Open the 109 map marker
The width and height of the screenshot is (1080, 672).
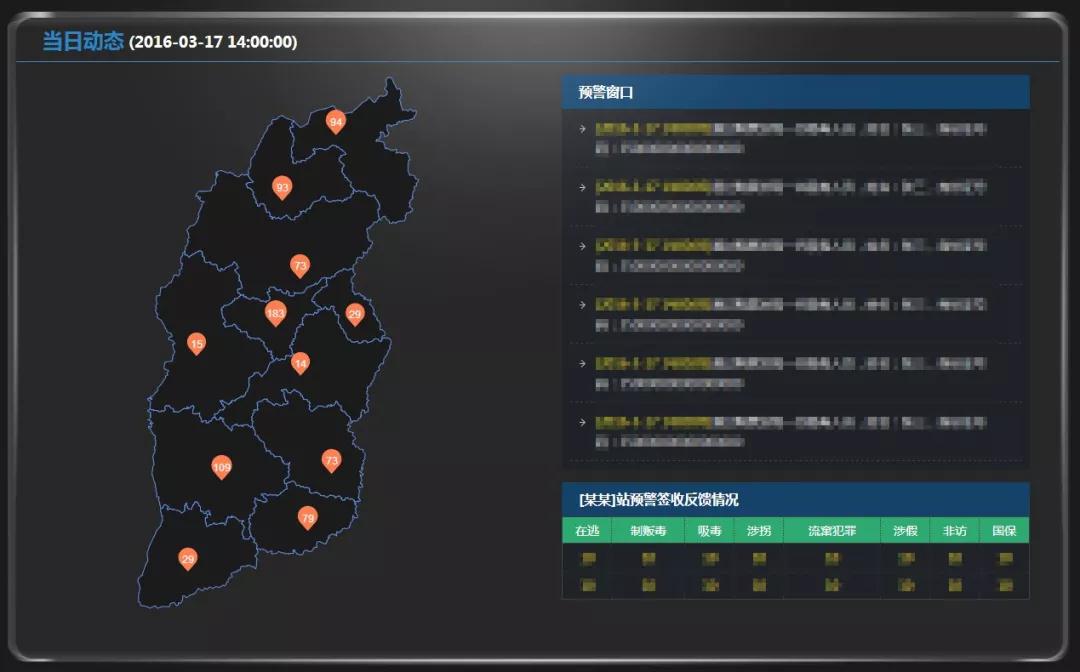tap(222, 467)
